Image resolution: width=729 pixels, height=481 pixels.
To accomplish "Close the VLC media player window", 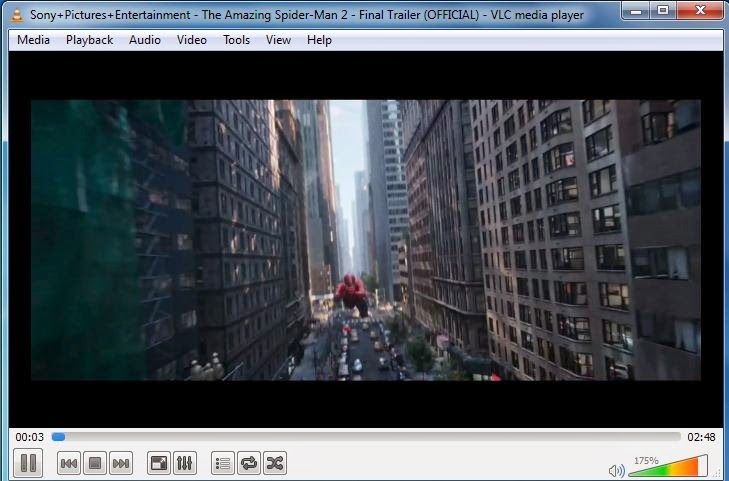I will (x=701, y=10).
